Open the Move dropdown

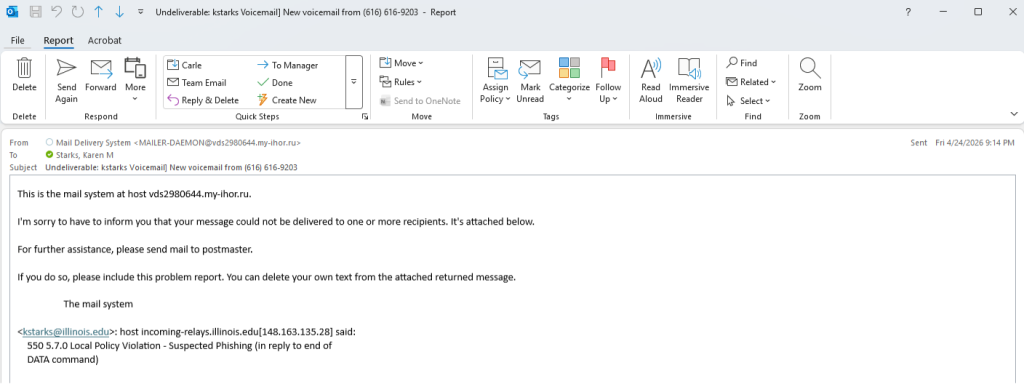[401, 63]
